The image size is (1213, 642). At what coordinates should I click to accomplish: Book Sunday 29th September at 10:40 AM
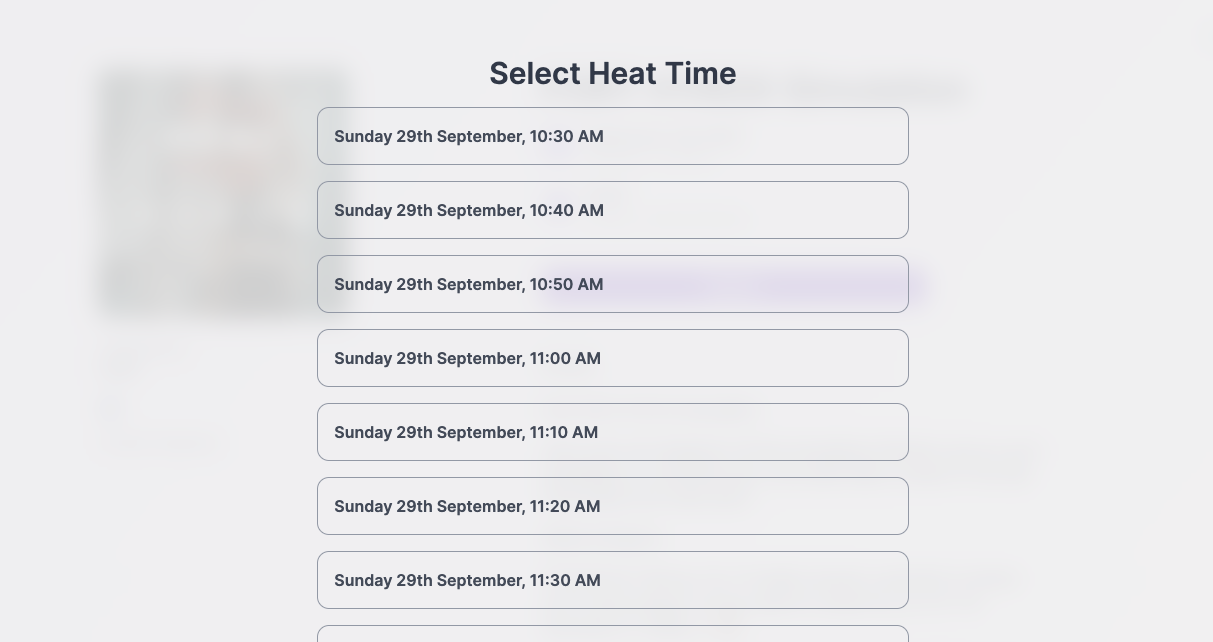click(612, 210)
